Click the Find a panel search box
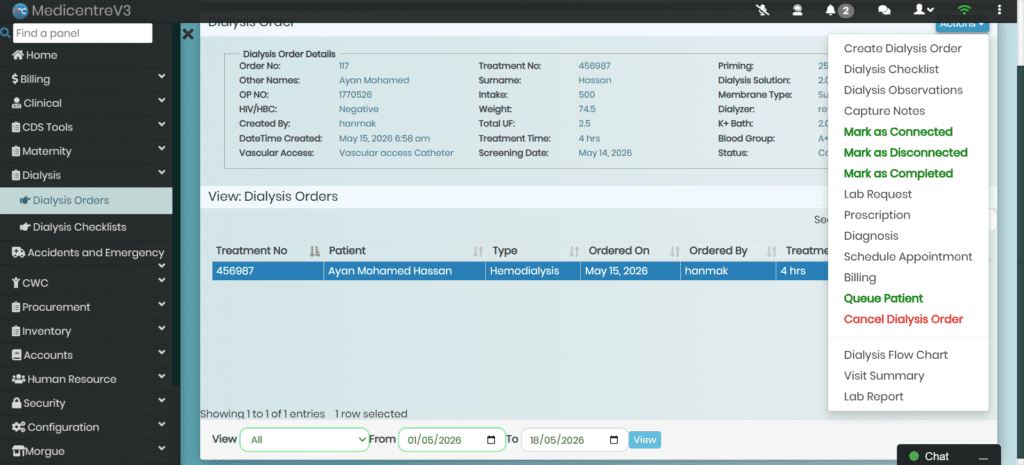 point(83,33)
